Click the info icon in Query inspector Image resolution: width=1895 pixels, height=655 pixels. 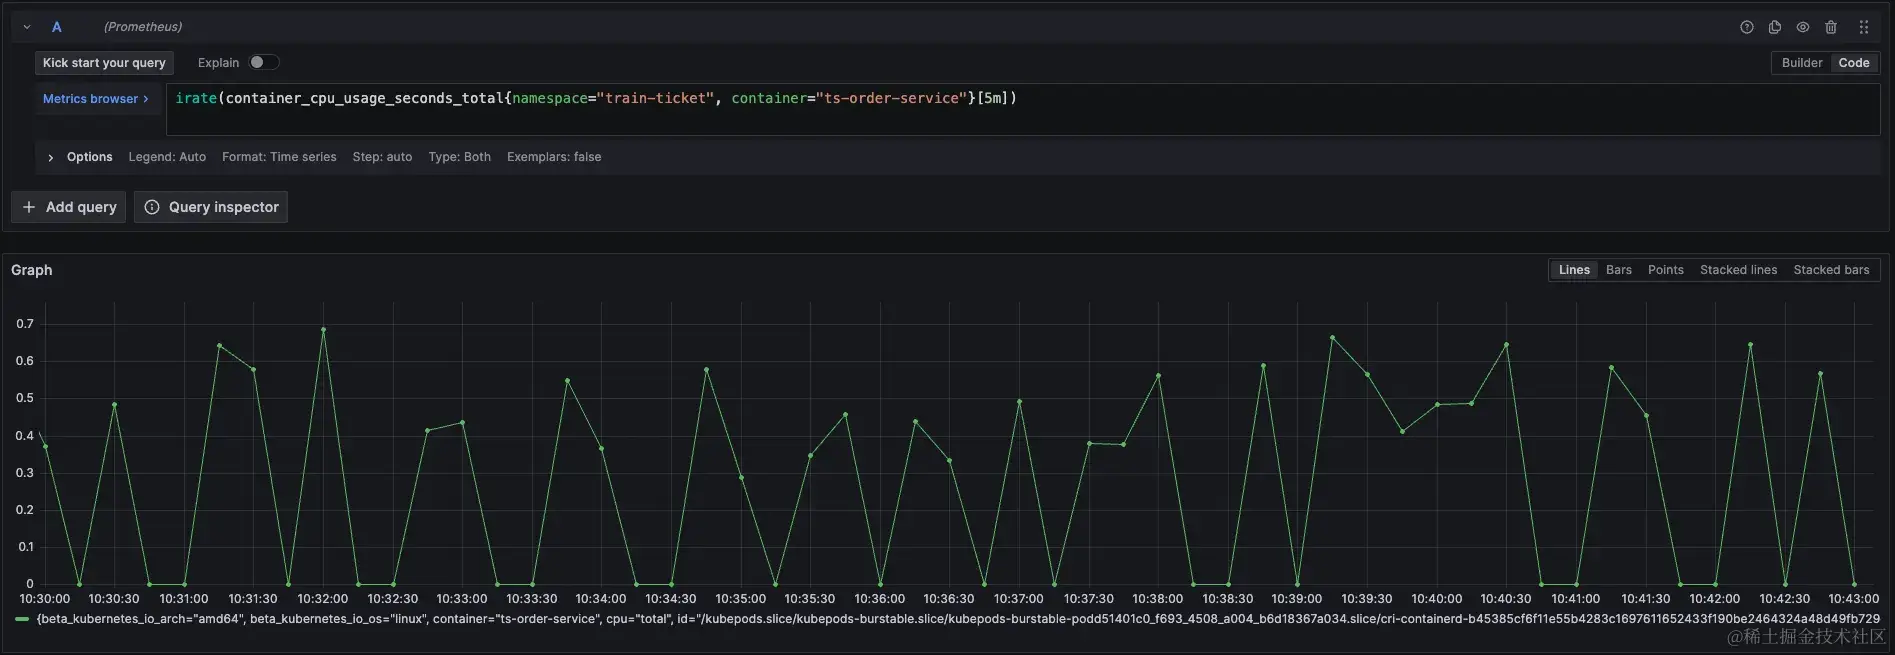tap(152, 207)
